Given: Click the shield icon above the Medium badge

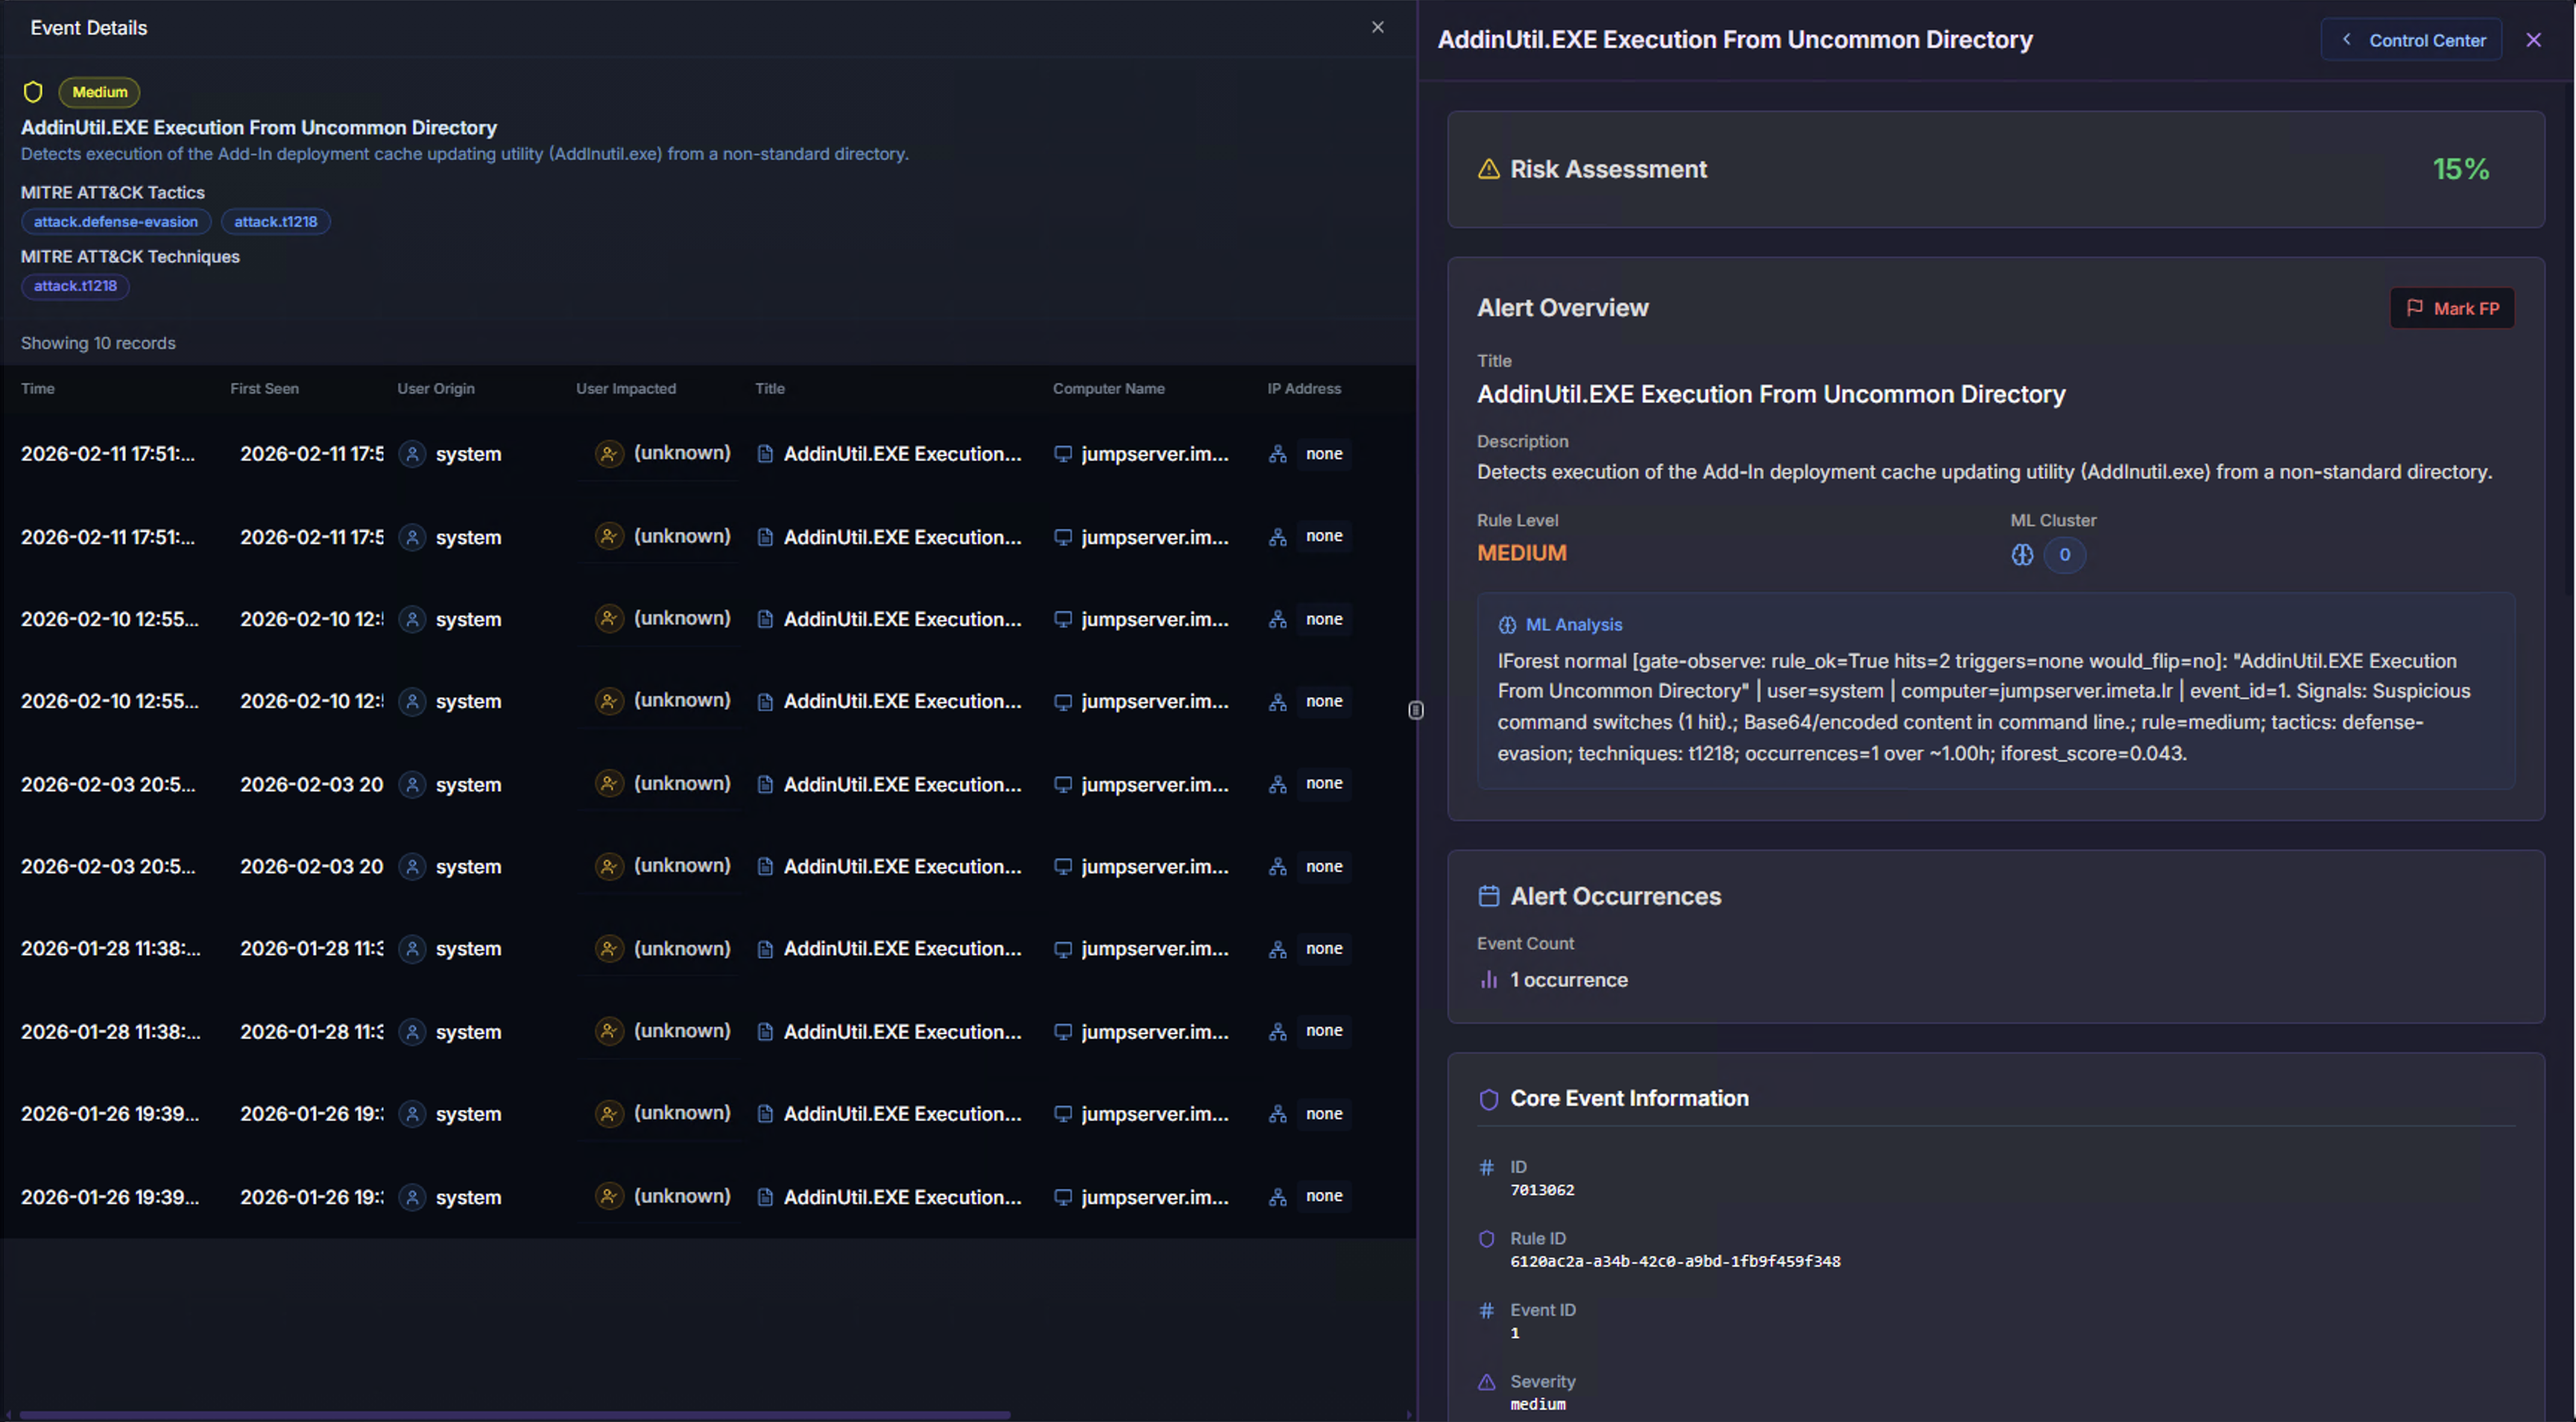Looking at the screenshot, I should (x=33, y=91).
